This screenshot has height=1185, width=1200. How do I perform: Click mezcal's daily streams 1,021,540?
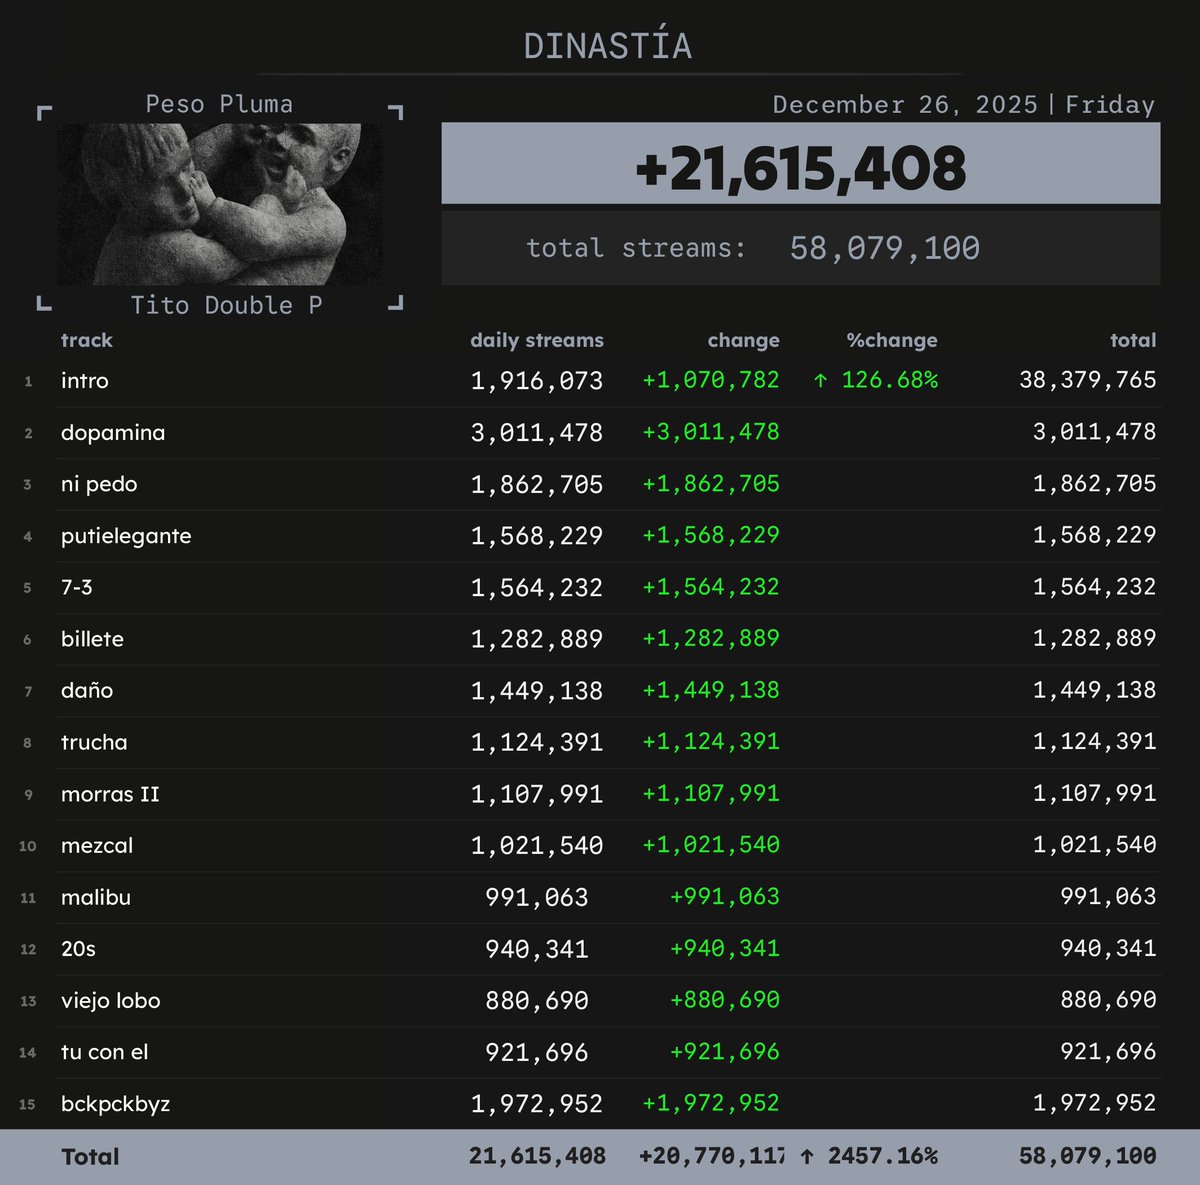click(537, 846)
